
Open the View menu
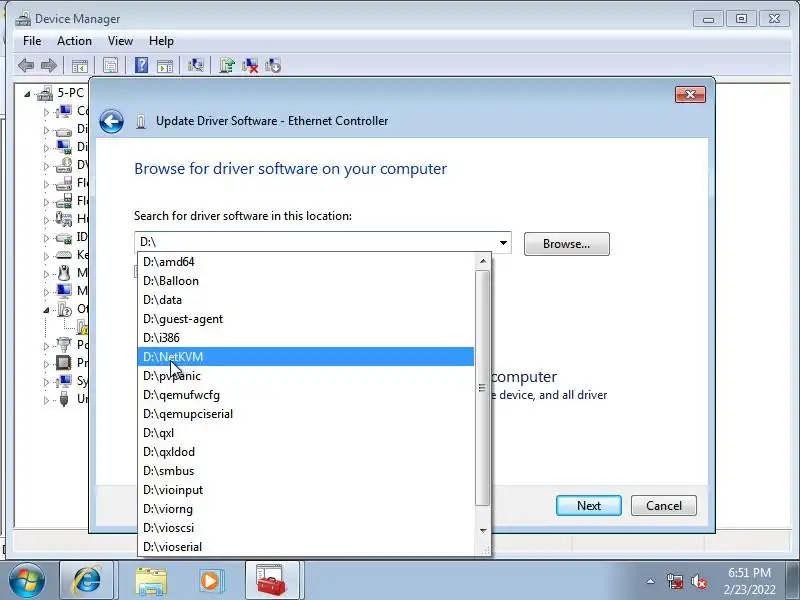pos(120,41)
